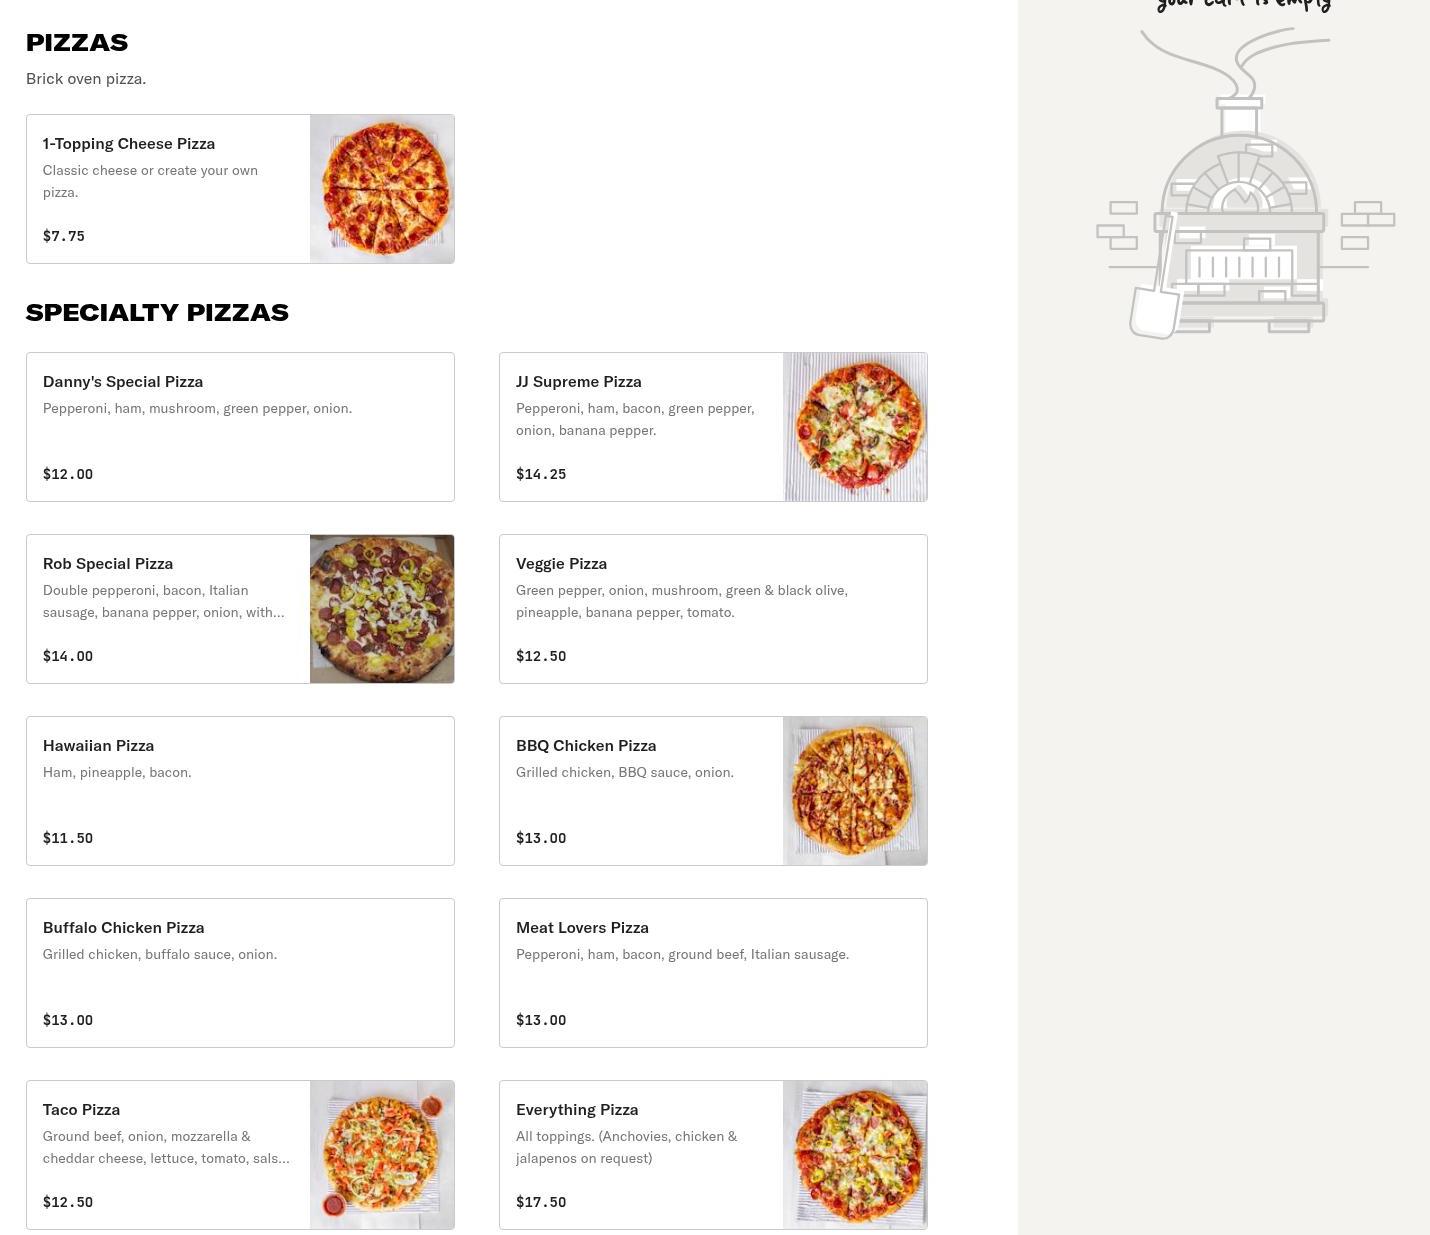The width and height of the screenshot is (1430, 1235).
Task: Select the Meat Lovers Pizza title
Action: pyautogui.click(x=582, y=928)
